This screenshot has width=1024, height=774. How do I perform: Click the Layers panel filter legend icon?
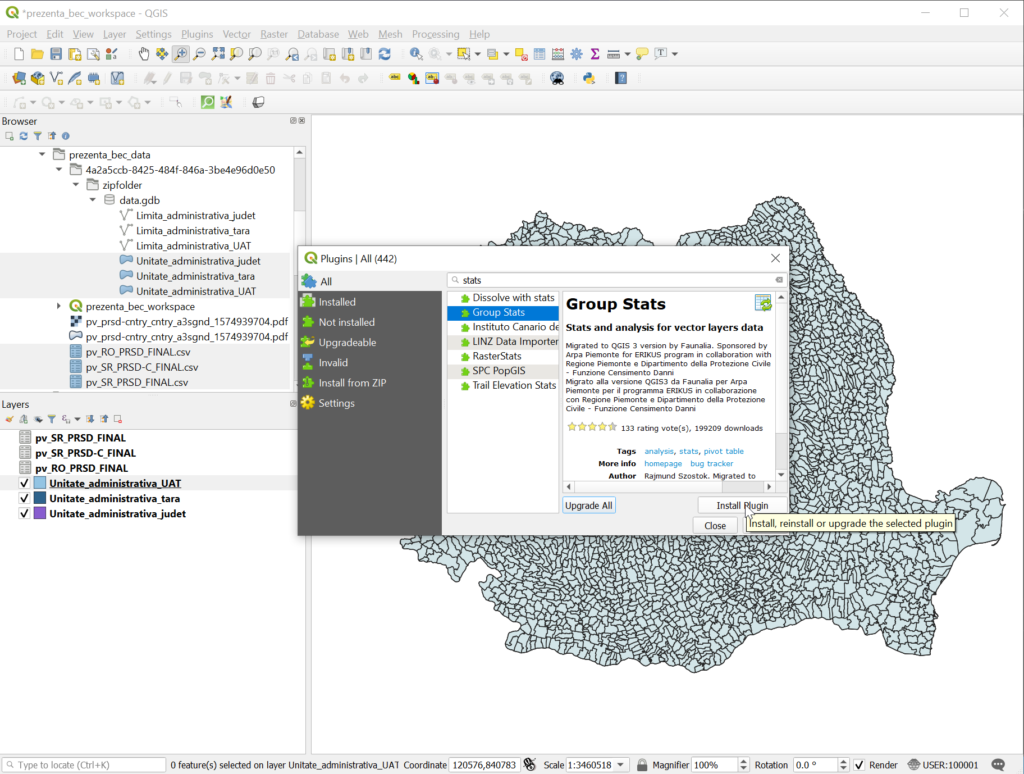(x=51, y=419)
